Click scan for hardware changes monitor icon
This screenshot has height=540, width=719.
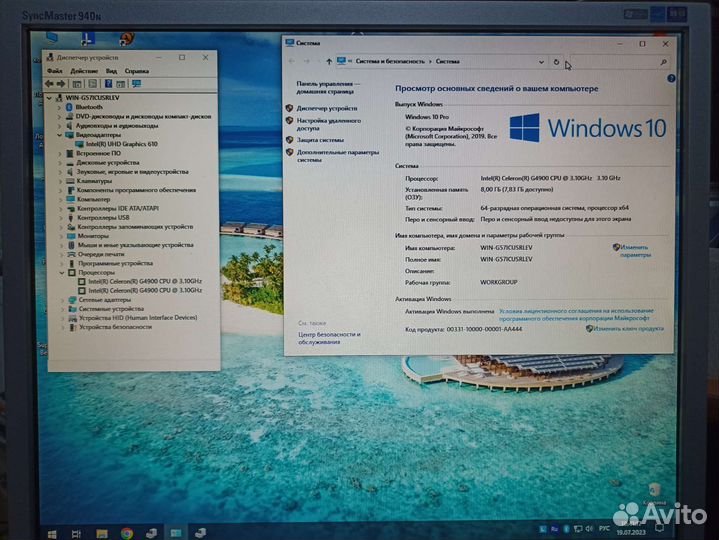point(136,83)
